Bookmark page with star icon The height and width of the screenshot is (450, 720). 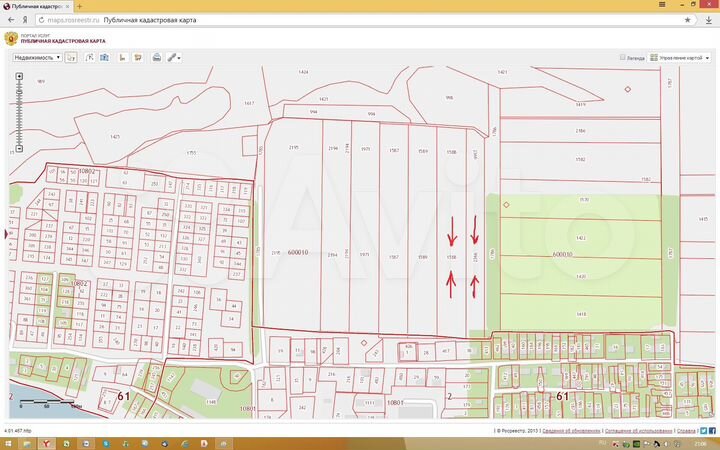[687, 20]
